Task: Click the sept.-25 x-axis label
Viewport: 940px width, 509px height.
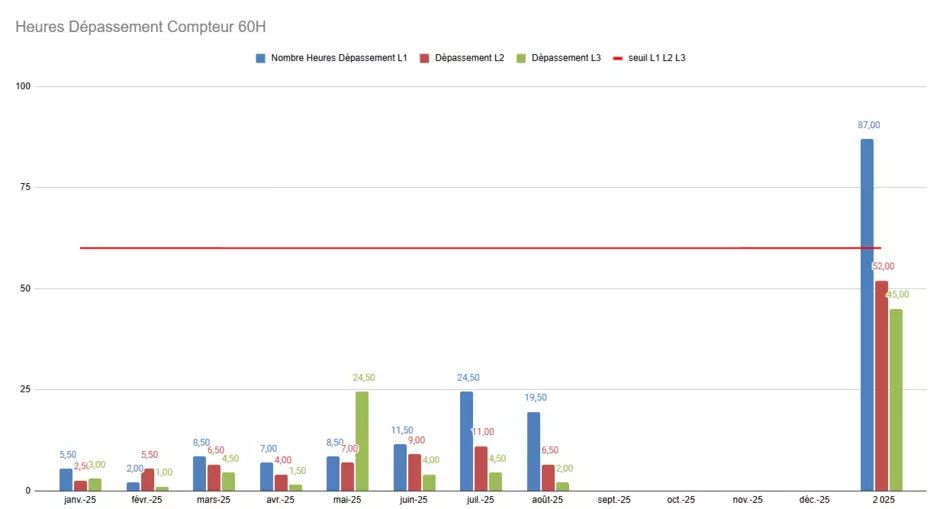Action: 614,499
